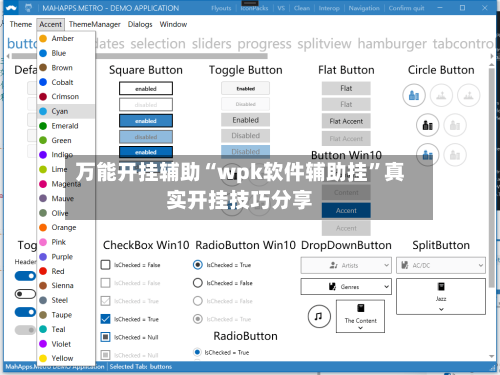Go to the progress tab

click(264, 44)
